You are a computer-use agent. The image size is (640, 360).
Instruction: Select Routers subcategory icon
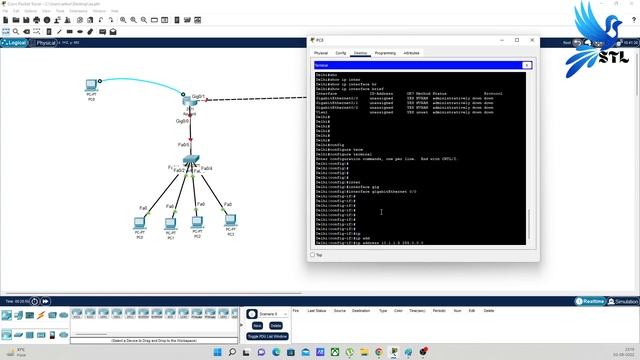(7, 335)
